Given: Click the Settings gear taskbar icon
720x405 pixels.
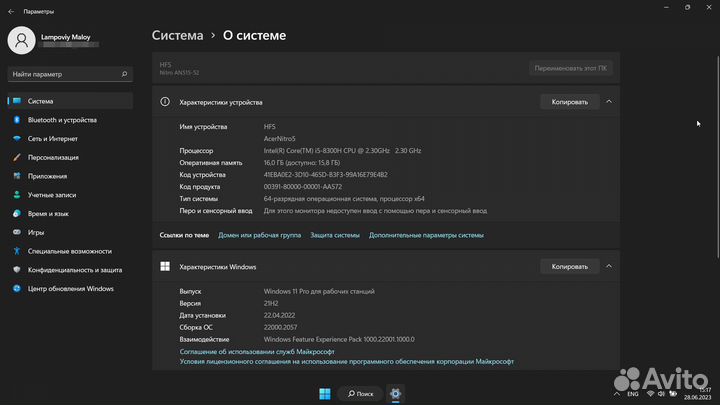Looking at the screenshot, I should coord(395,394).
